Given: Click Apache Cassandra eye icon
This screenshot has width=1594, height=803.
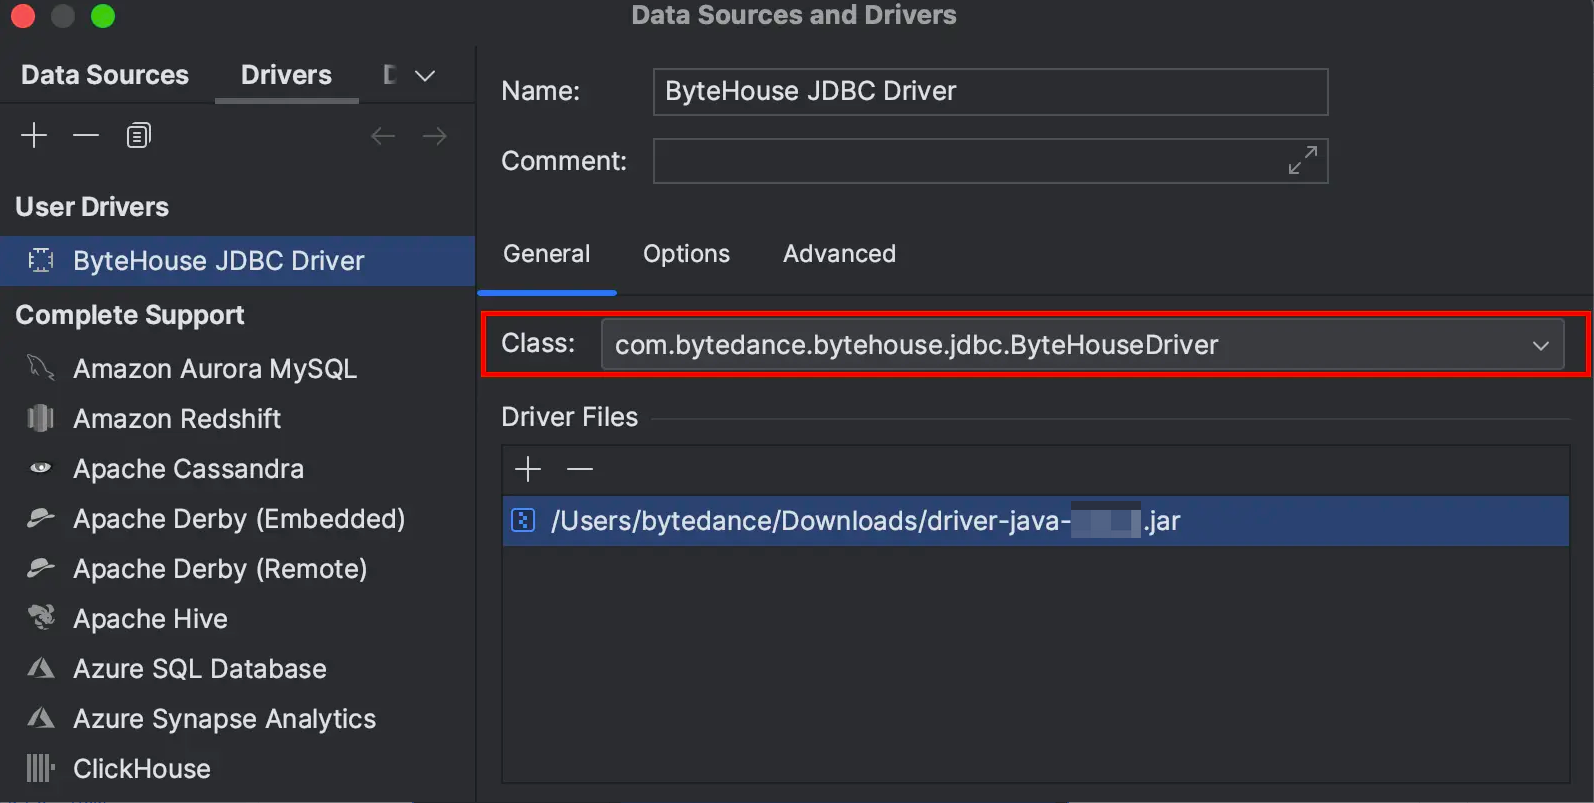Looking at the screenshot, I should 41,468.
